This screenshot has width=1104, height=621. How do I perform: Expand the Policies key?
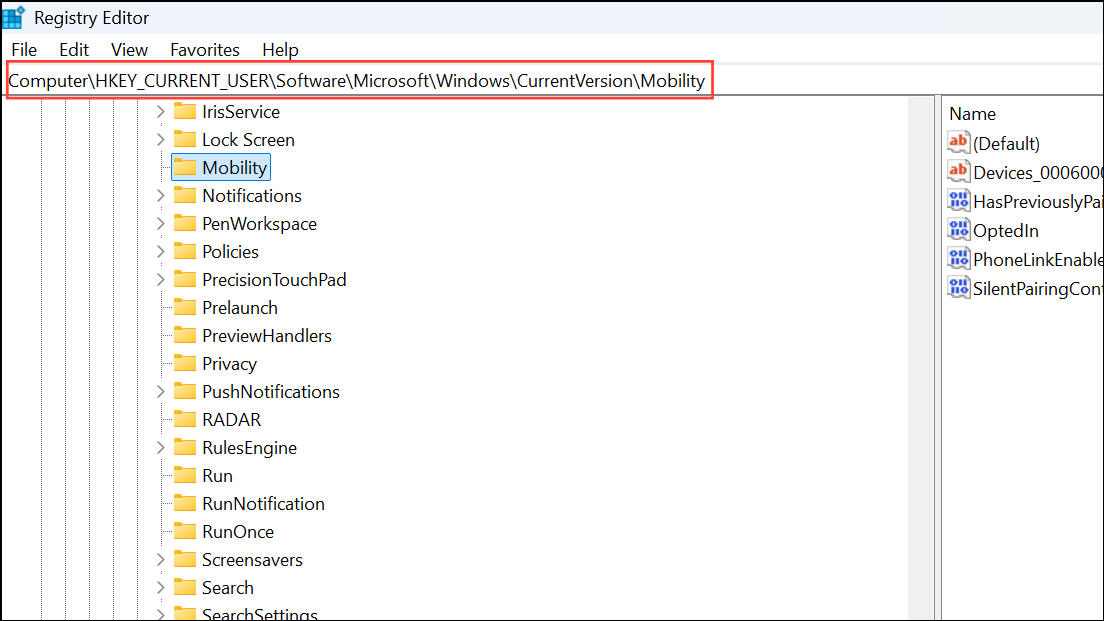click(161, 251)
